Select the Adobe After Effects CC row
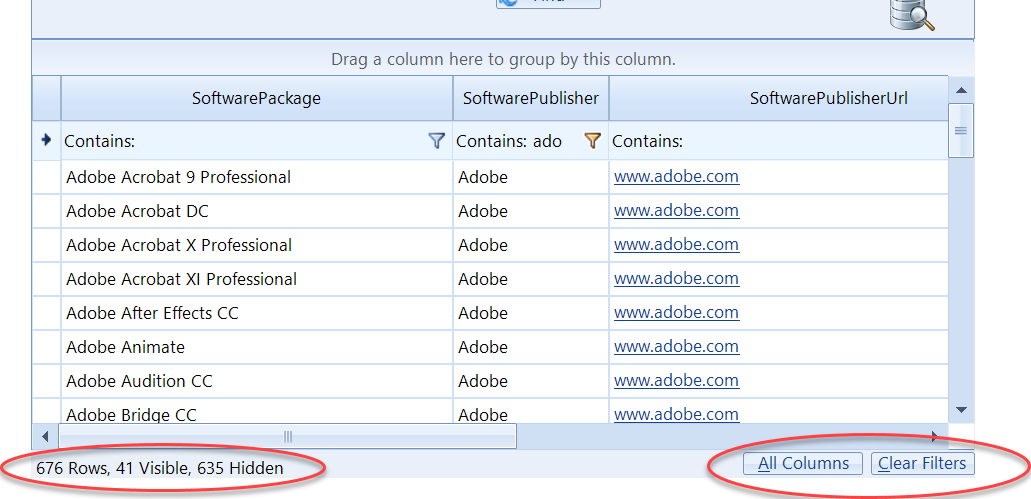 point(152,313)
